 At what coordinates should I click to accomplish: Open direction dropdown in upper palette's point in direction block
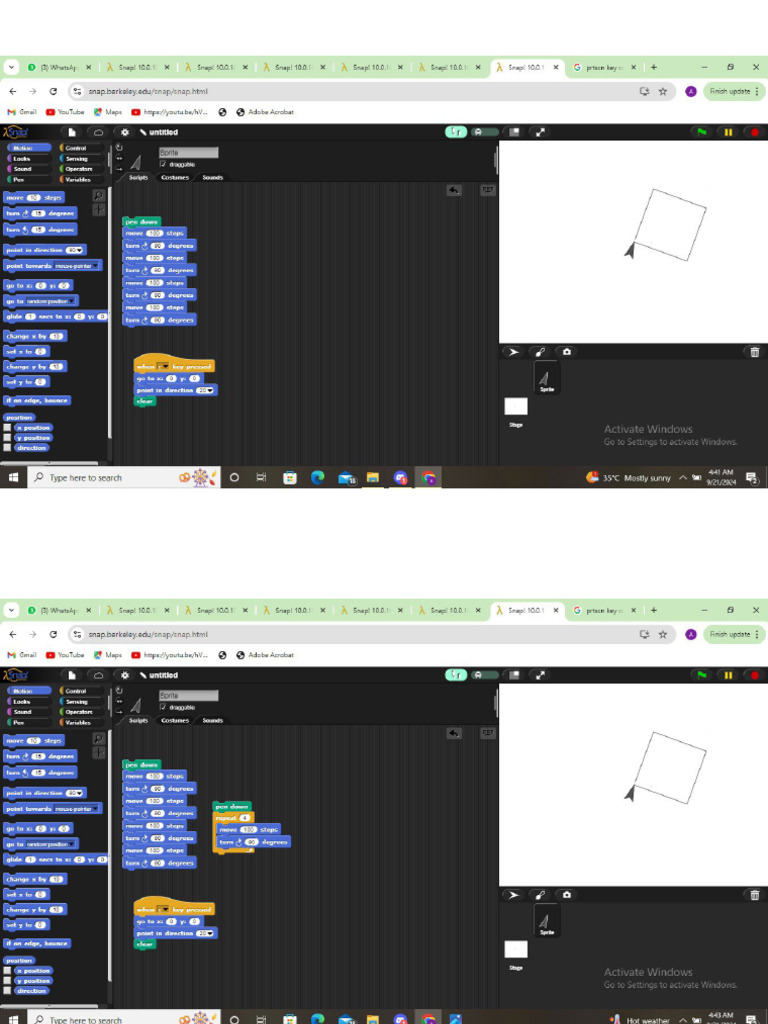coord(80,250)
